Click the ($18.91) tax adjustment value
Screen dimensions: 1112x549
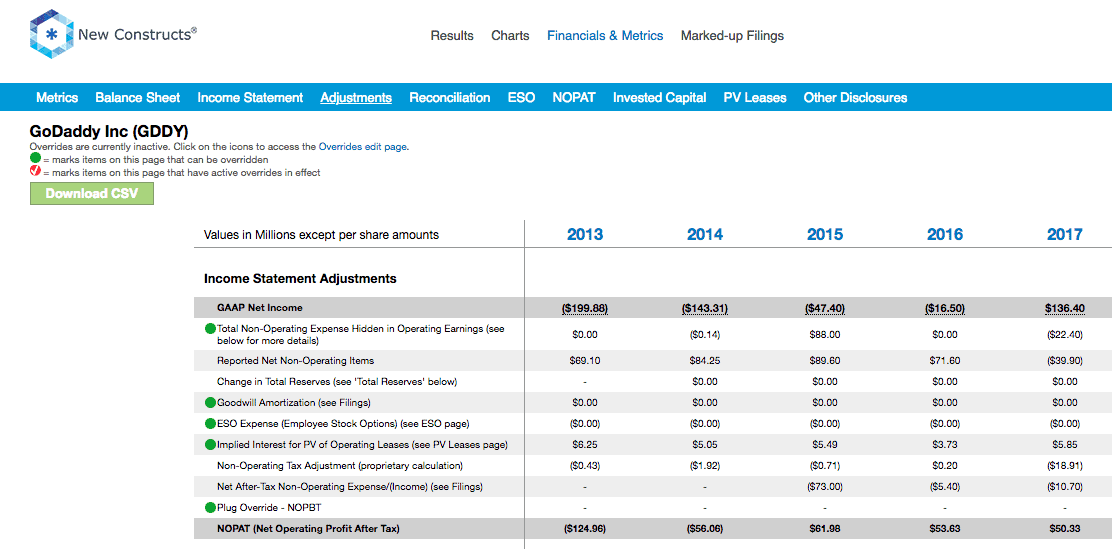pyautogui.click(x=1064, y=465)
